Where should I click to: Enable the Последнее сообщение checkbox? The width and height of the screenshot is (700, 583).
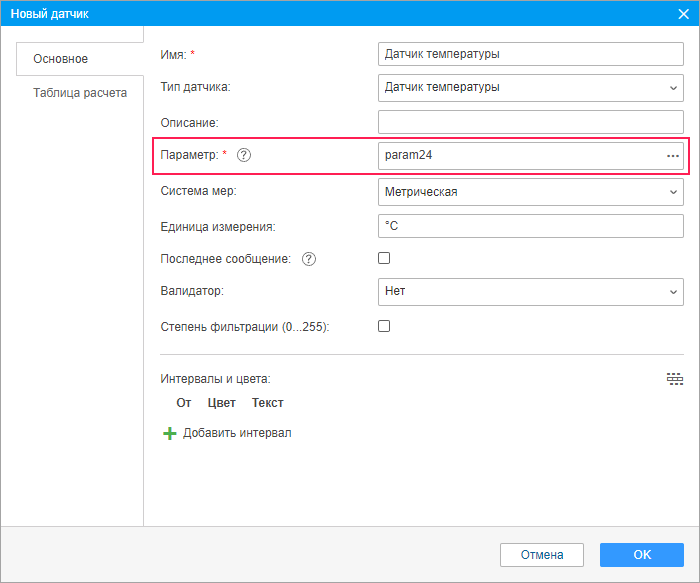pyautogui.click(x=384, y=258)
